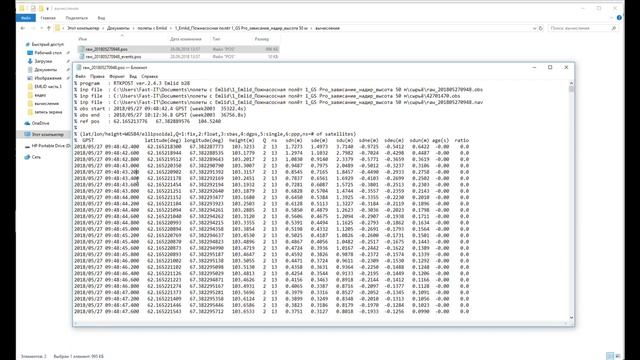The image size is (640, 360).
Task: Open Документы in sidebar
Action: 42,69
